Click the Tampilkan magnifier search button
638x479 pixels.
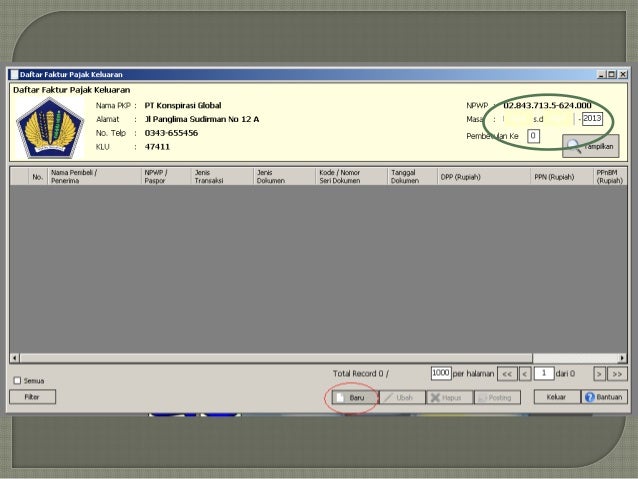(590, 146)
